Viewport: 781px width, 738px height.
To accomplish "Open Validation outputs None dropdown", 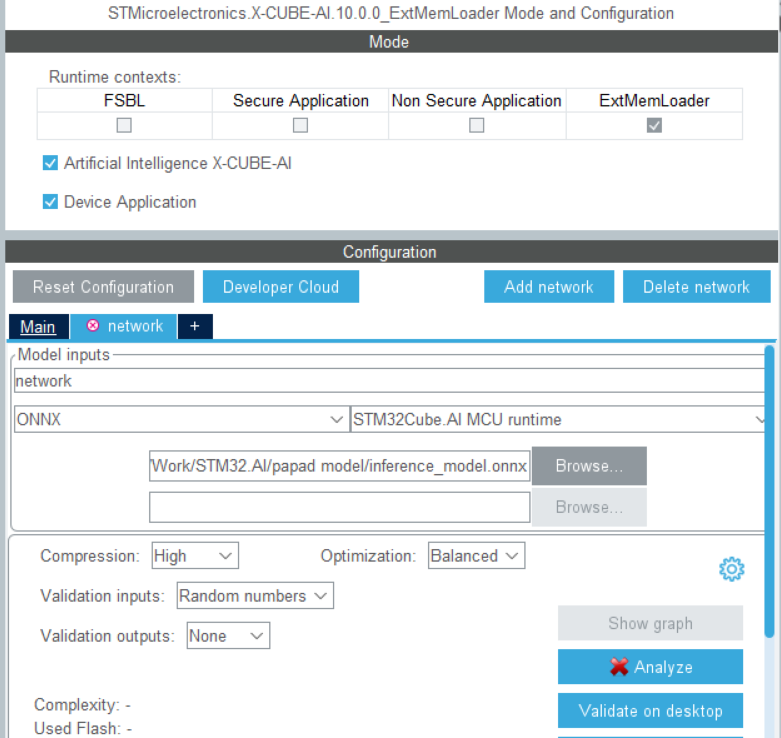I will 228,635.
